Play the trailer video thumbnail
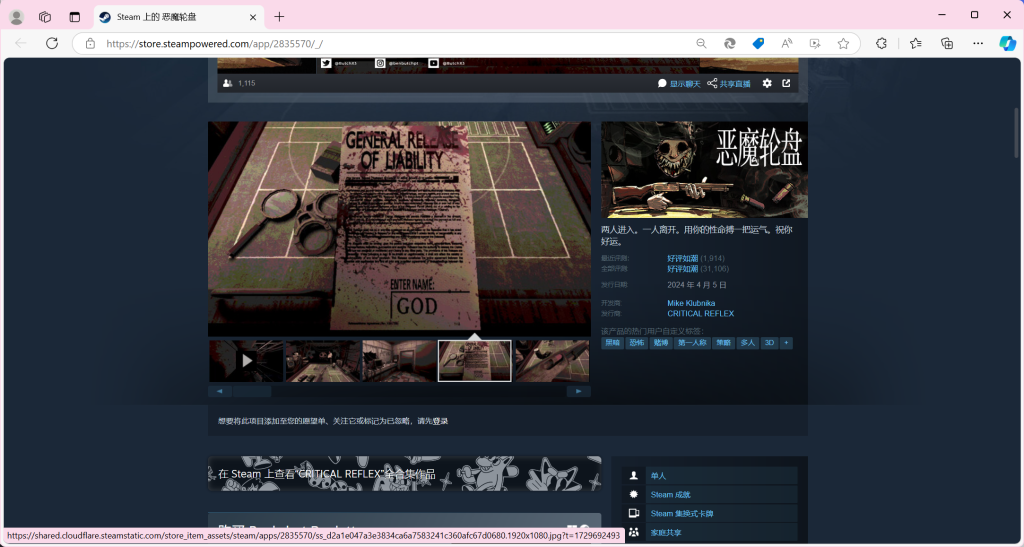The image size is (1024, 547). [246, 360]
